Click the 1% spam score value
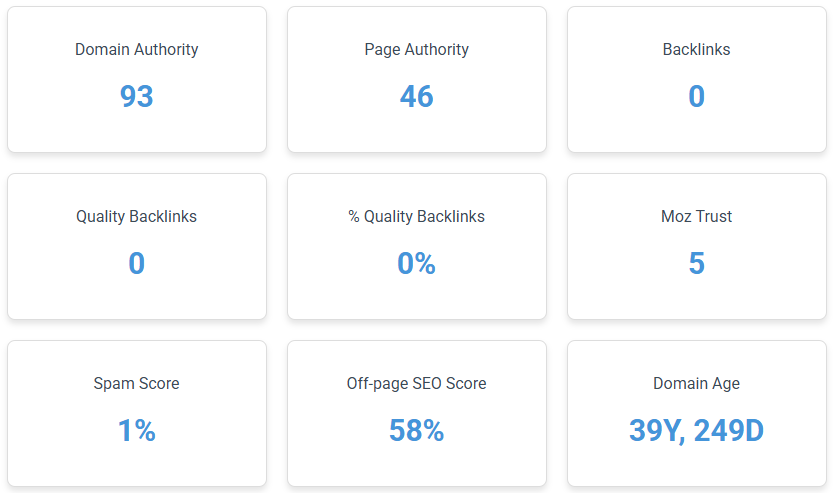Screen dimensions: 834x493 137,430
